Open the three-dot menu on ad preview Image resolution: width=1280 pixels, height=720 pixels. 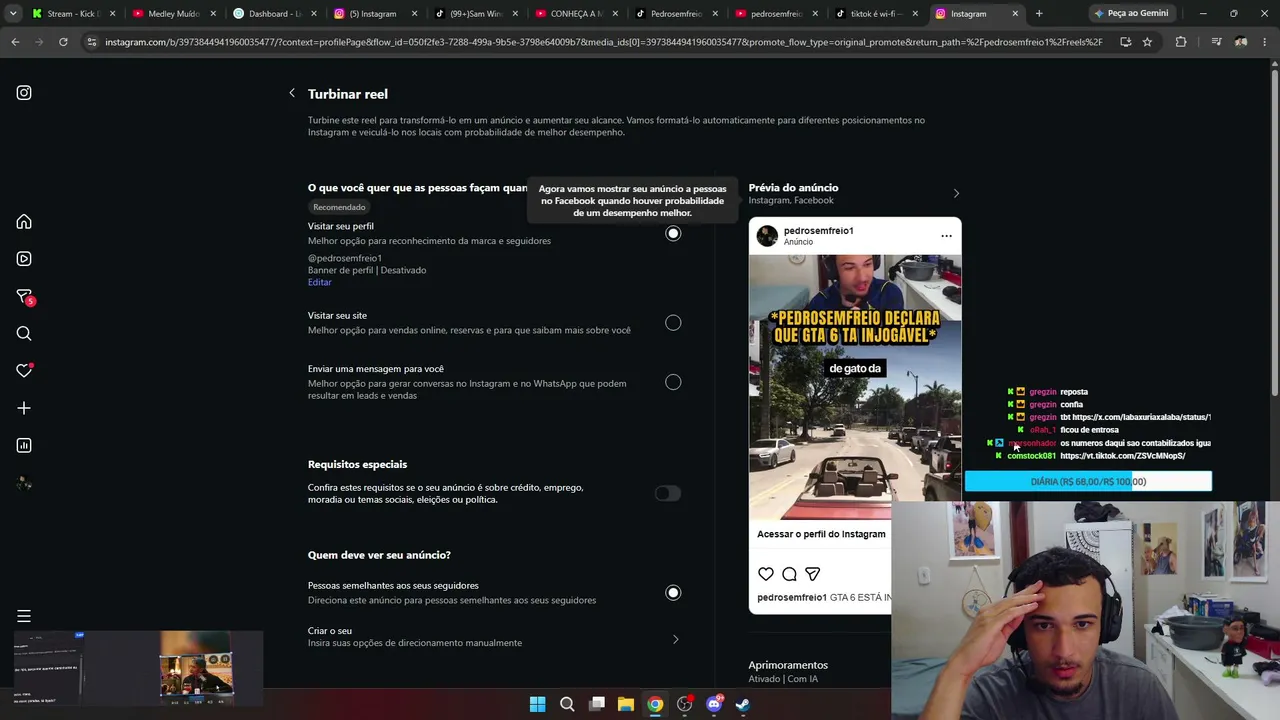(946, 236)
